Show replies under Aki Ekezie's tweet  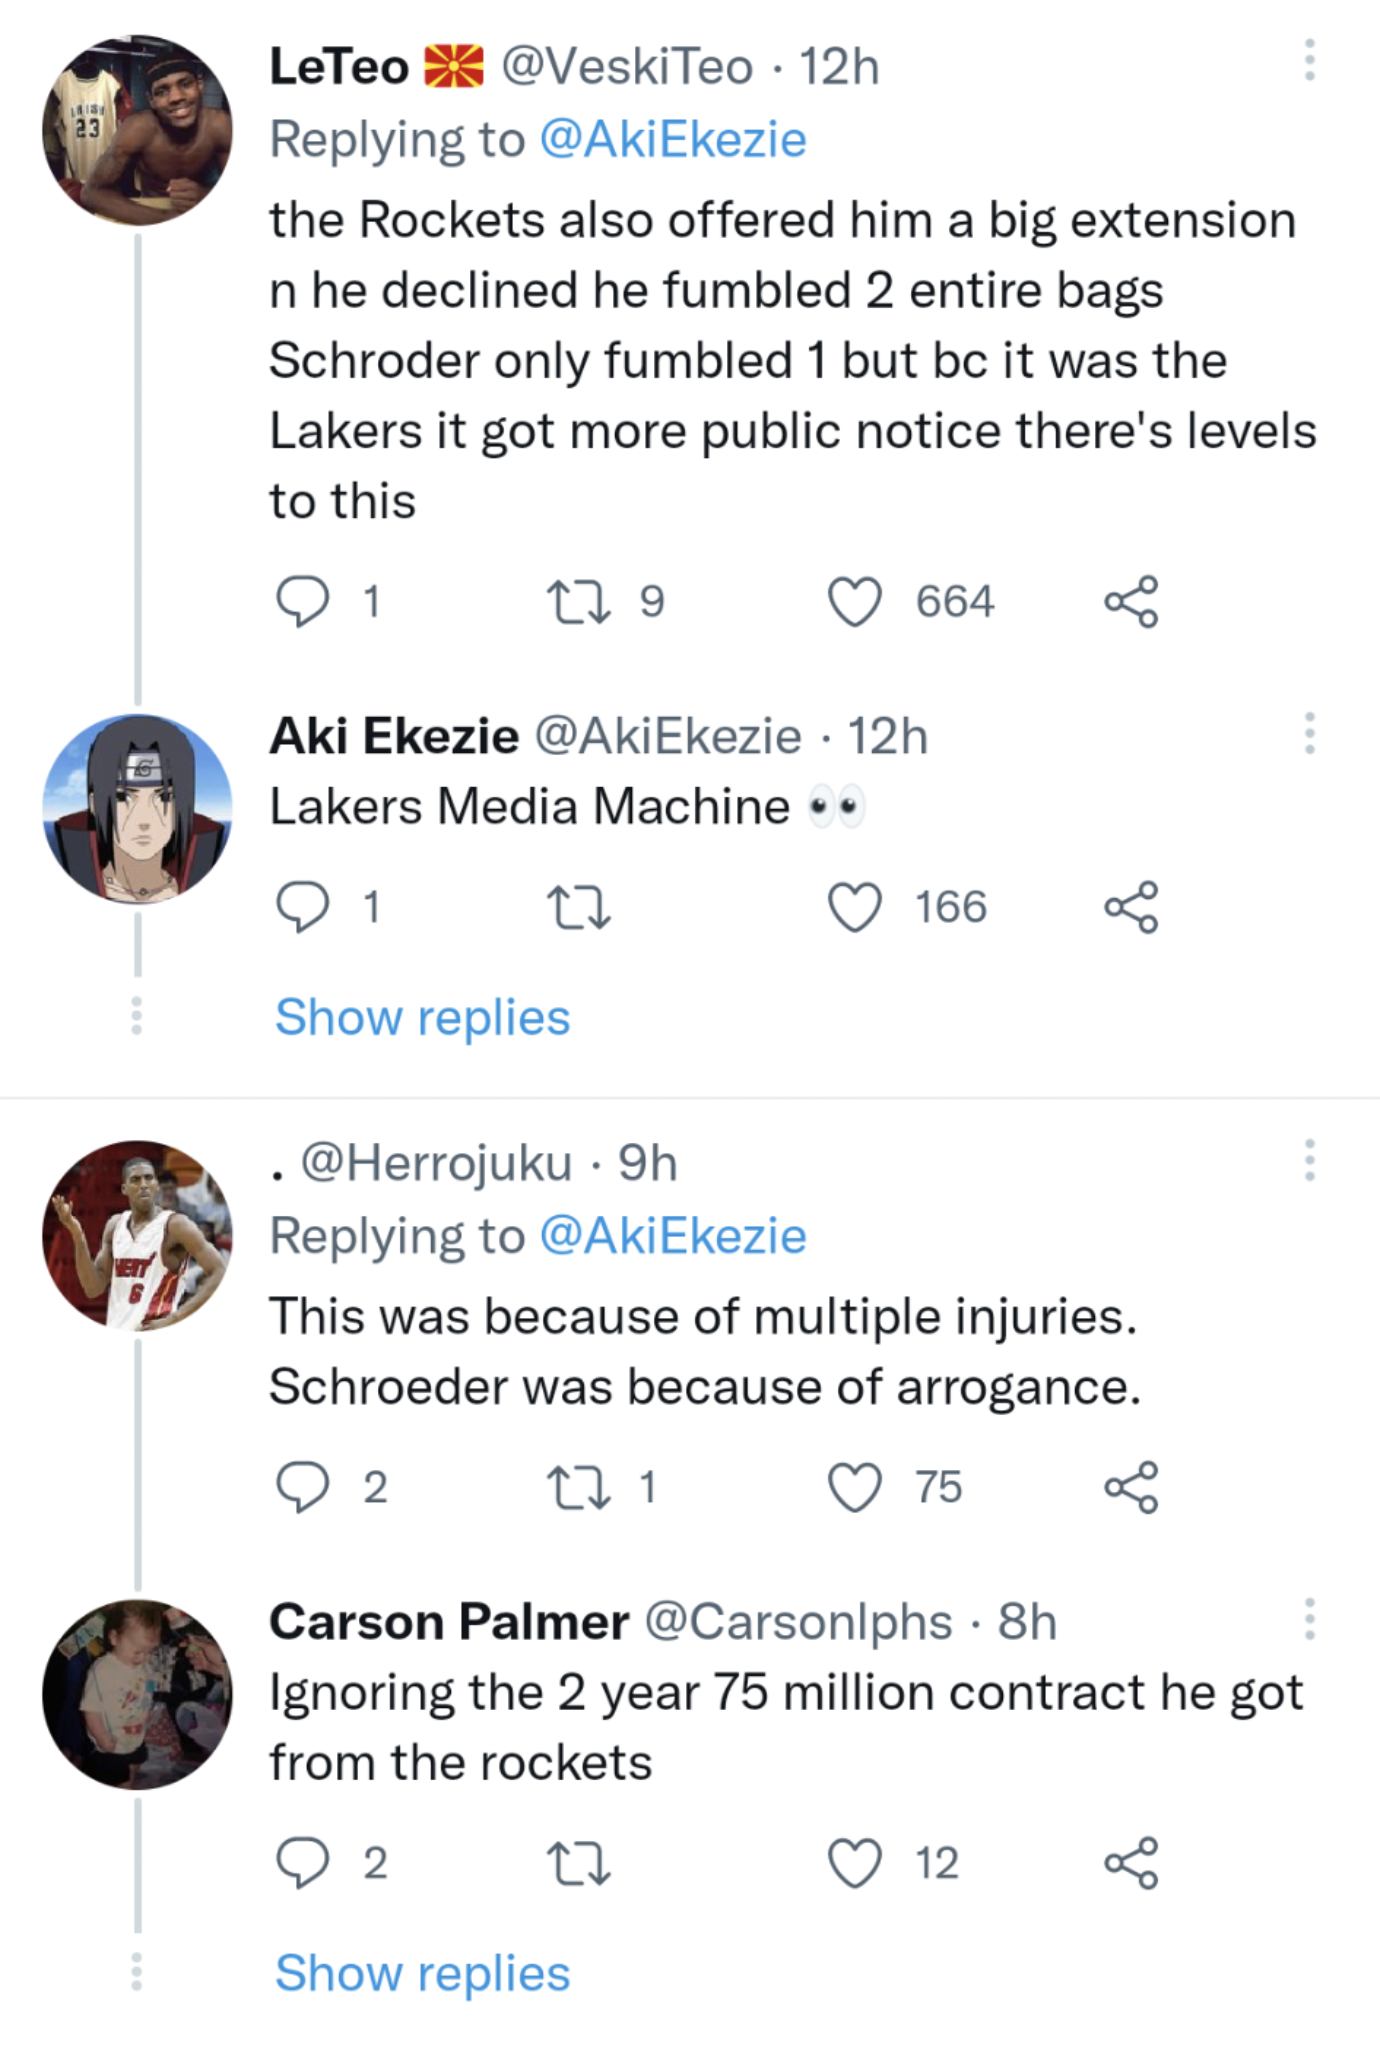(x=422, y=1018)
